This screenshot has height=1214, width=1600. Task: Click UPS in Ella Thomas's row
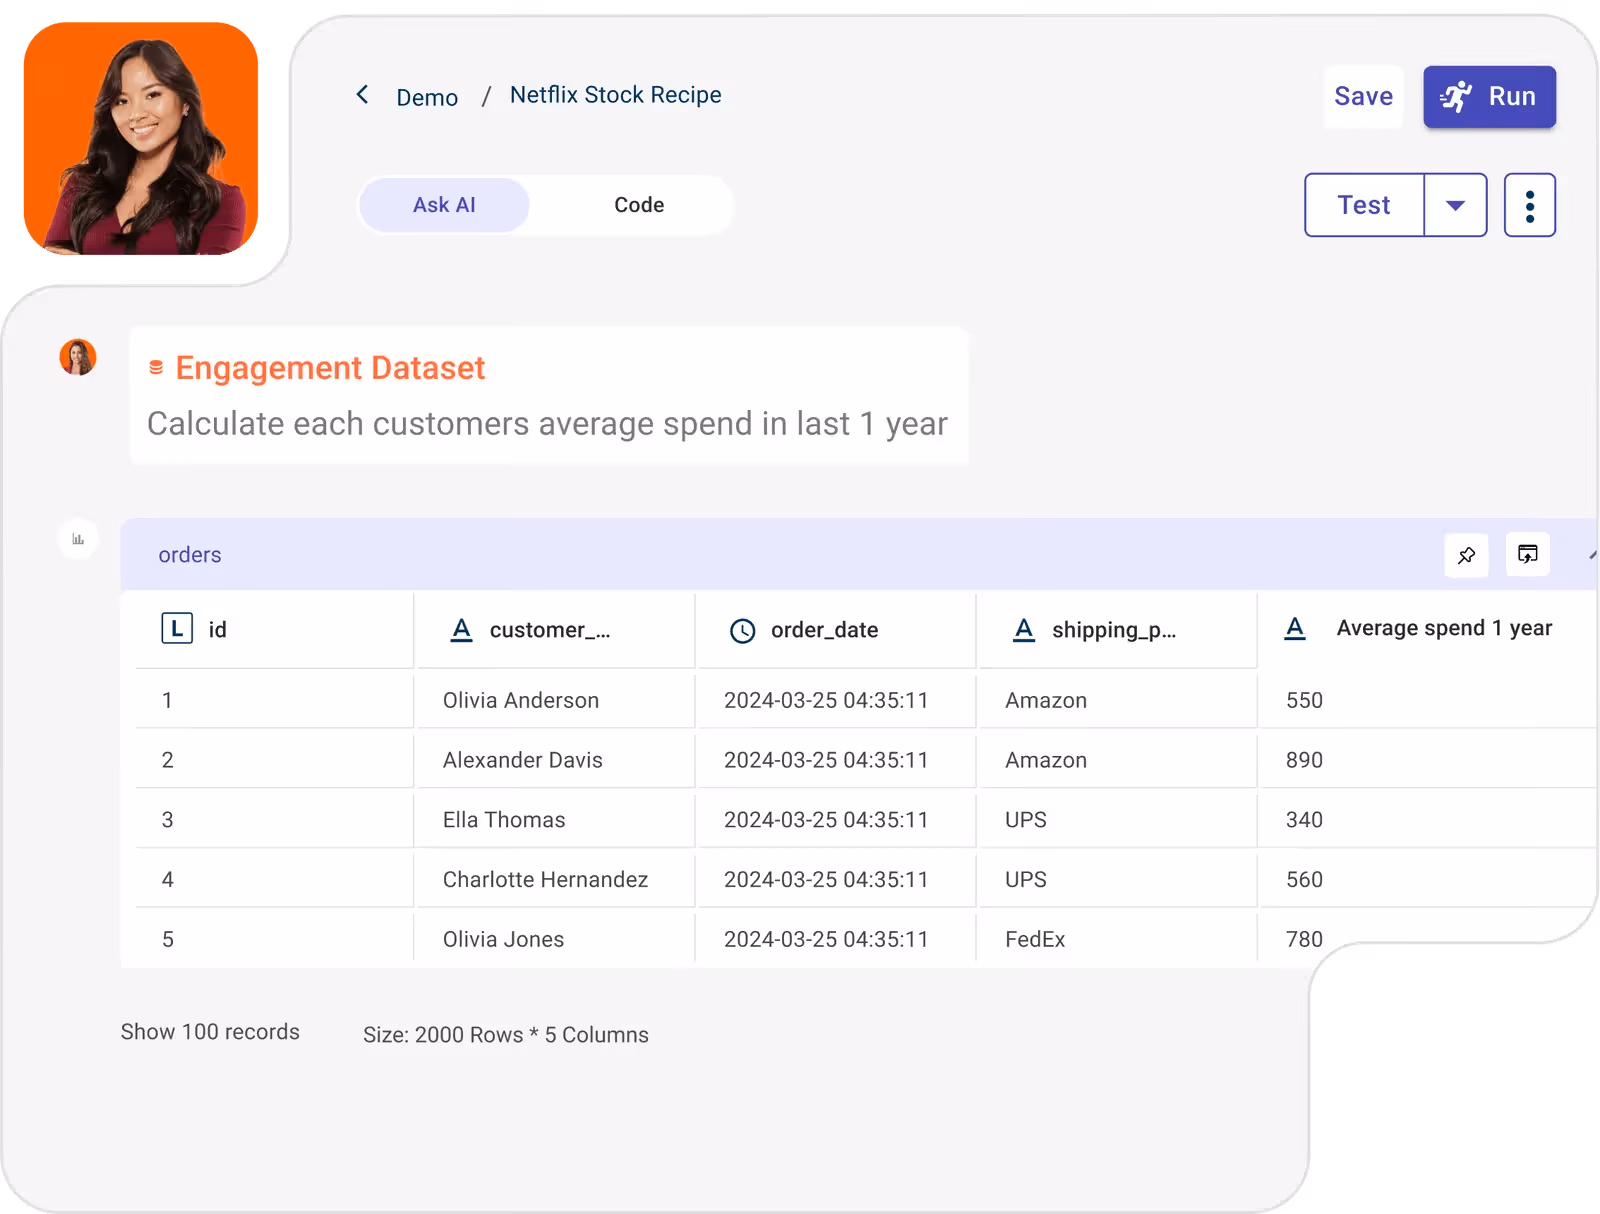(1026, 820)
